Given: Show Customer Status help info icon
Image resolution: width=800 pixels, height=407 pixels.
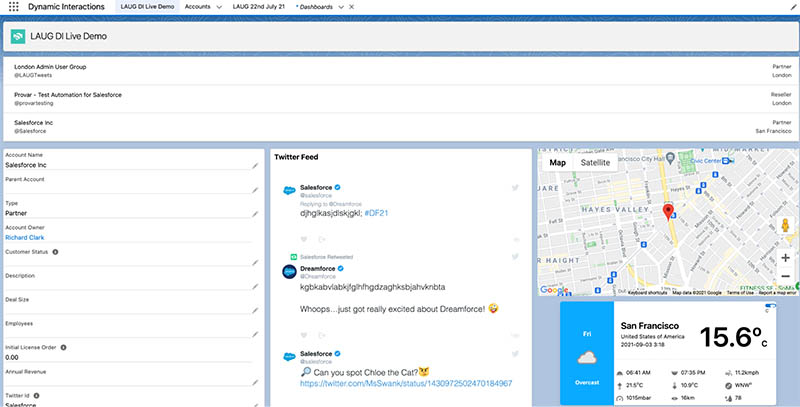Looking at the screenshot, I should tap(55, 252).
